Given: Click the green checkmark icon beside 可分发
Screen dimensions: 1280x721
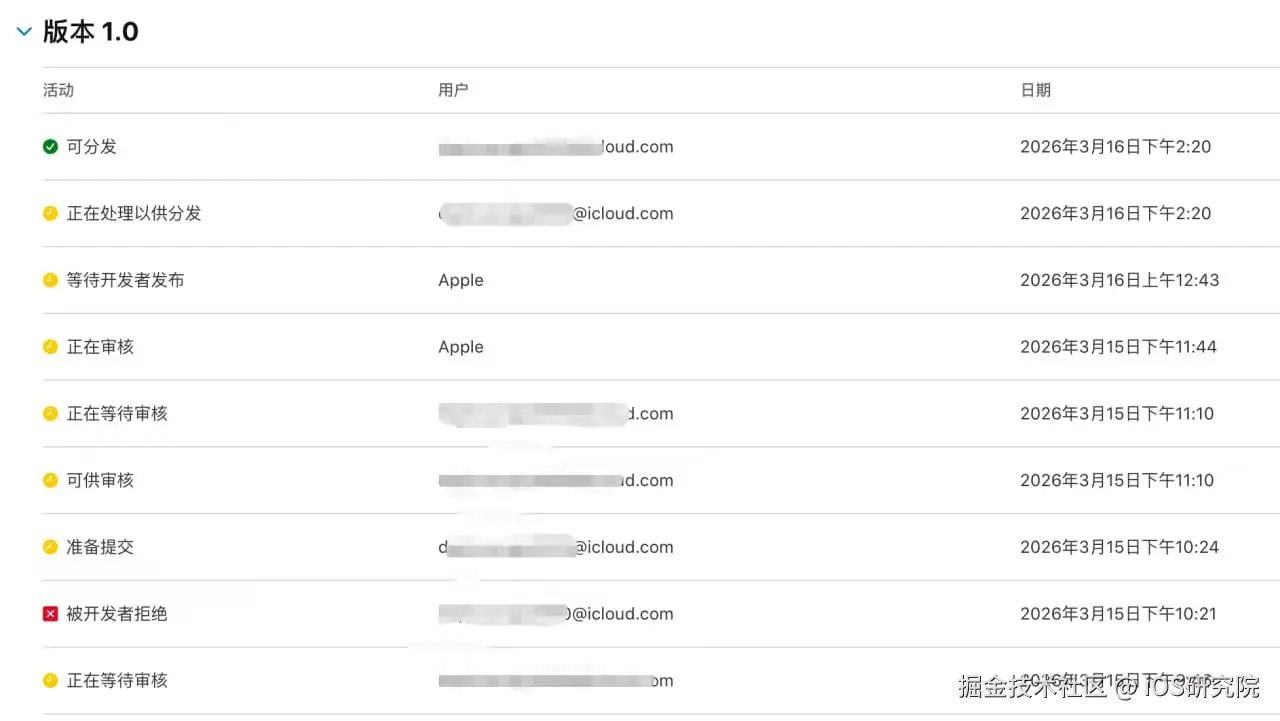Looking at the screenshot, I should click(50, 147).
